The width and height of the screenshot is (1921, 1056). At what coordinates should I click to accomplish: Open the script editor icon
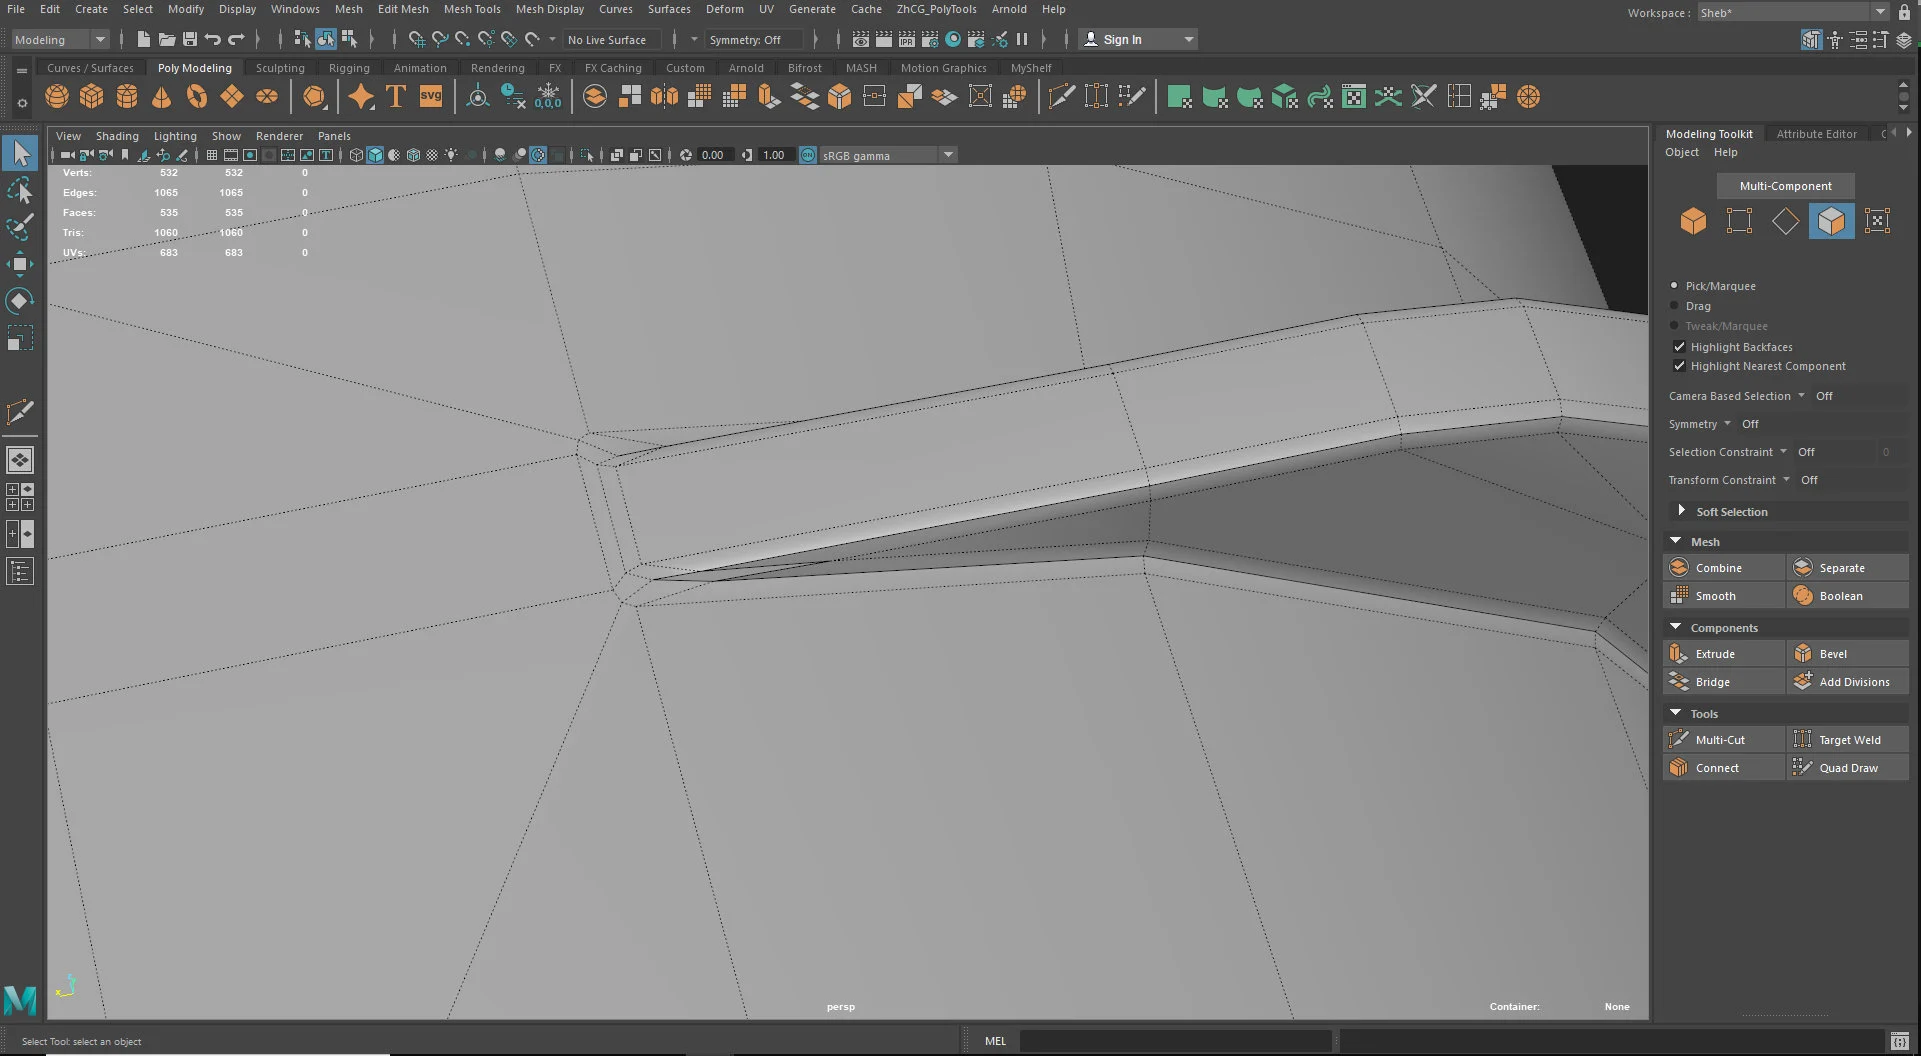tap(1900, 1041)
